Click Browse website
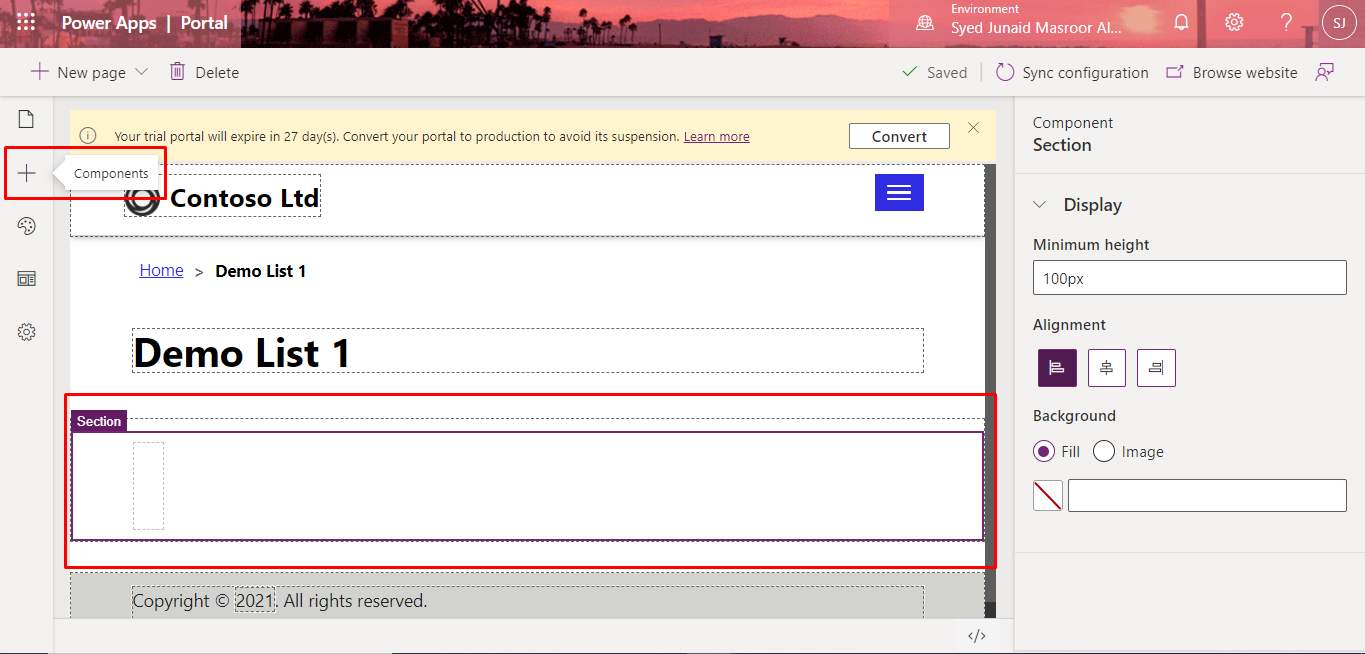This screenshot has width=1365, height=654. 1232,72
